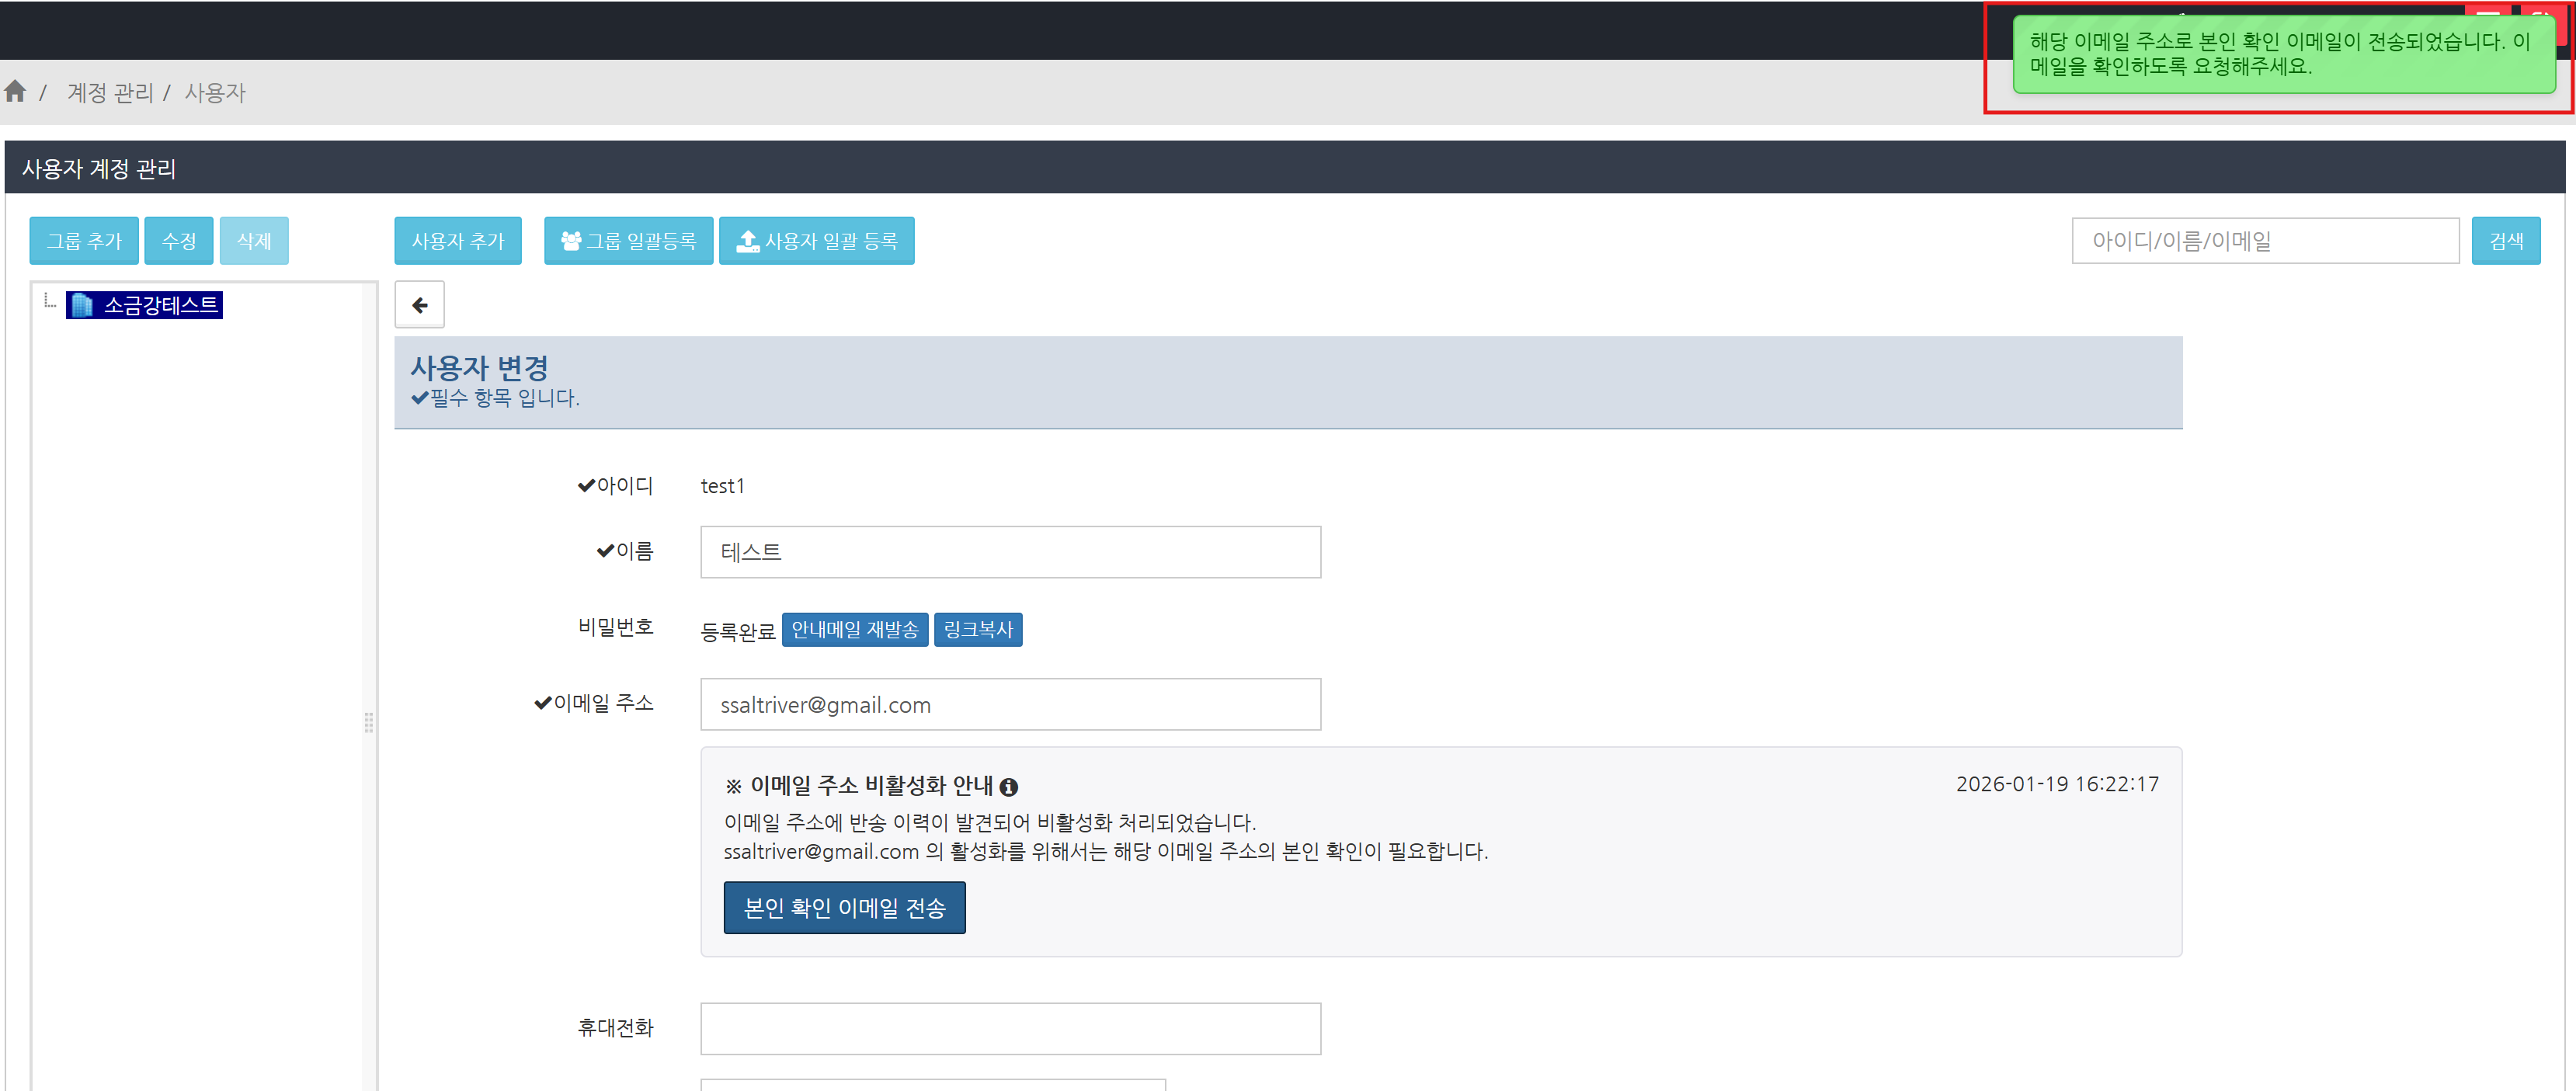
Task: Click the home icon in breadcrumb
Action: coord(15,92)
